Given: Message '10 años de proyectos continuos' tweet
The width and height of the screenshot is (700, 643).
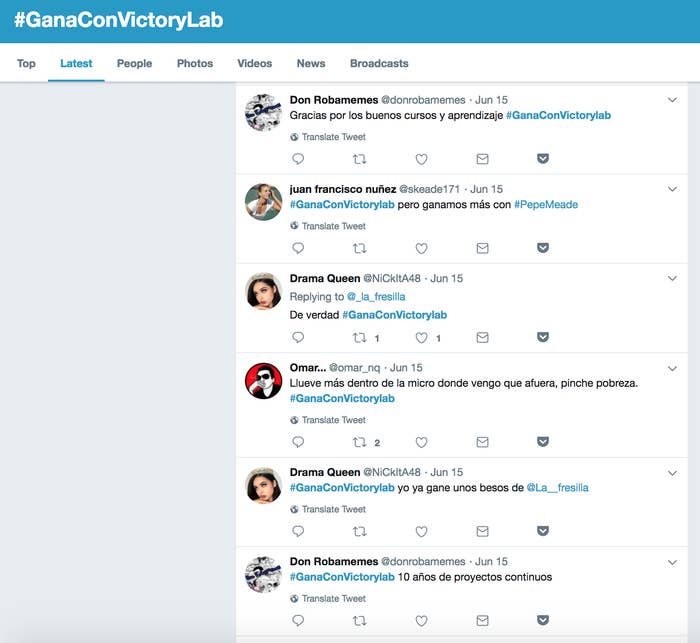Looking at the screenshot, I should click(x=483, y=621).
